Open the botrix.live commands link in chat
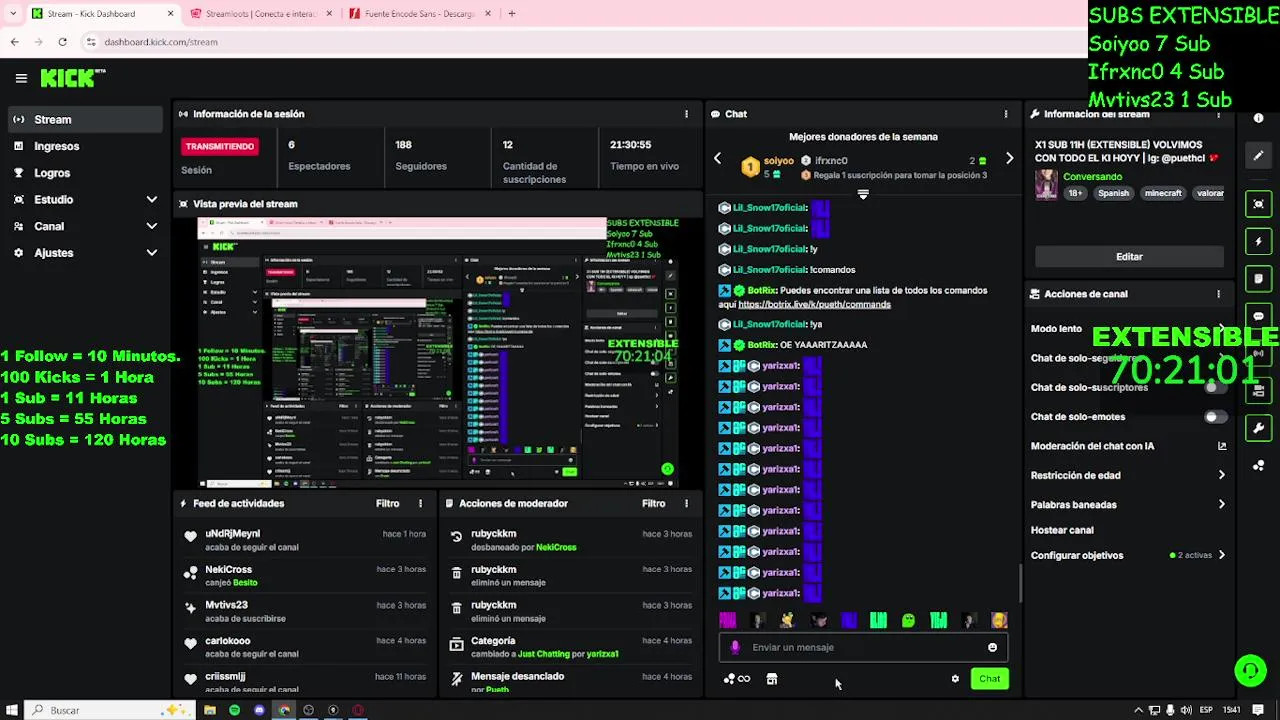 coord(814,304)
